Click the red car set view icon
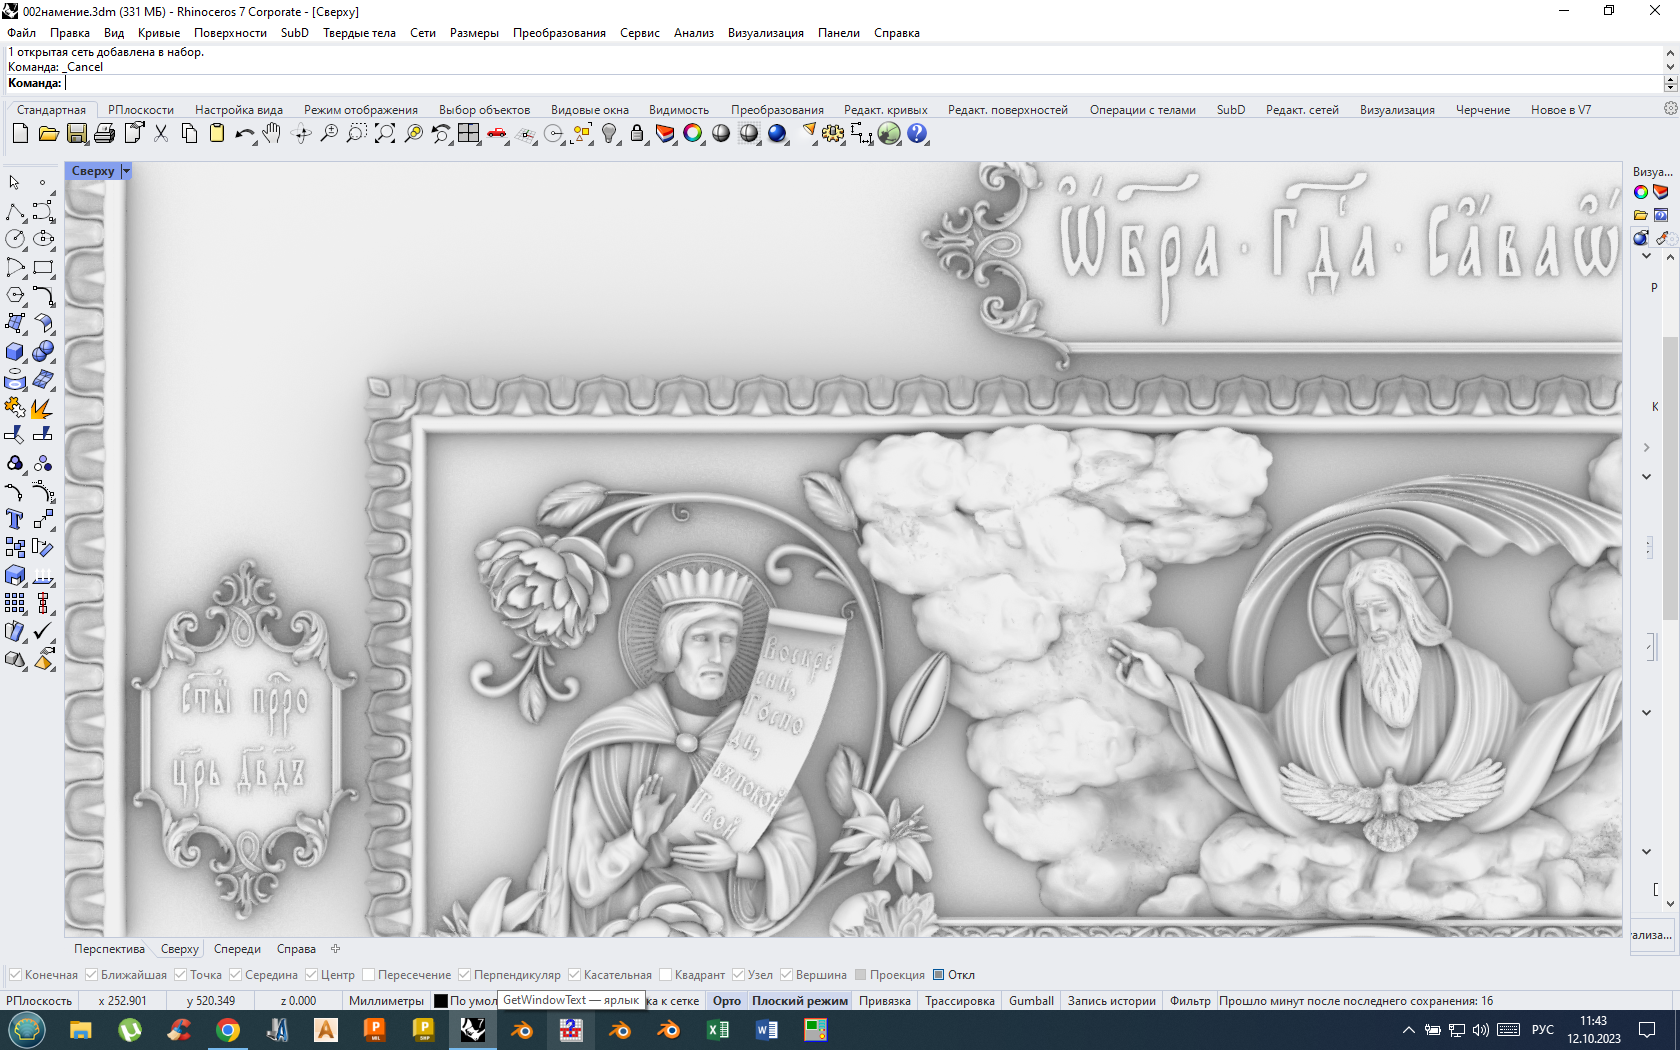This screenshot has width=1680, height=1050. point(497,133)
